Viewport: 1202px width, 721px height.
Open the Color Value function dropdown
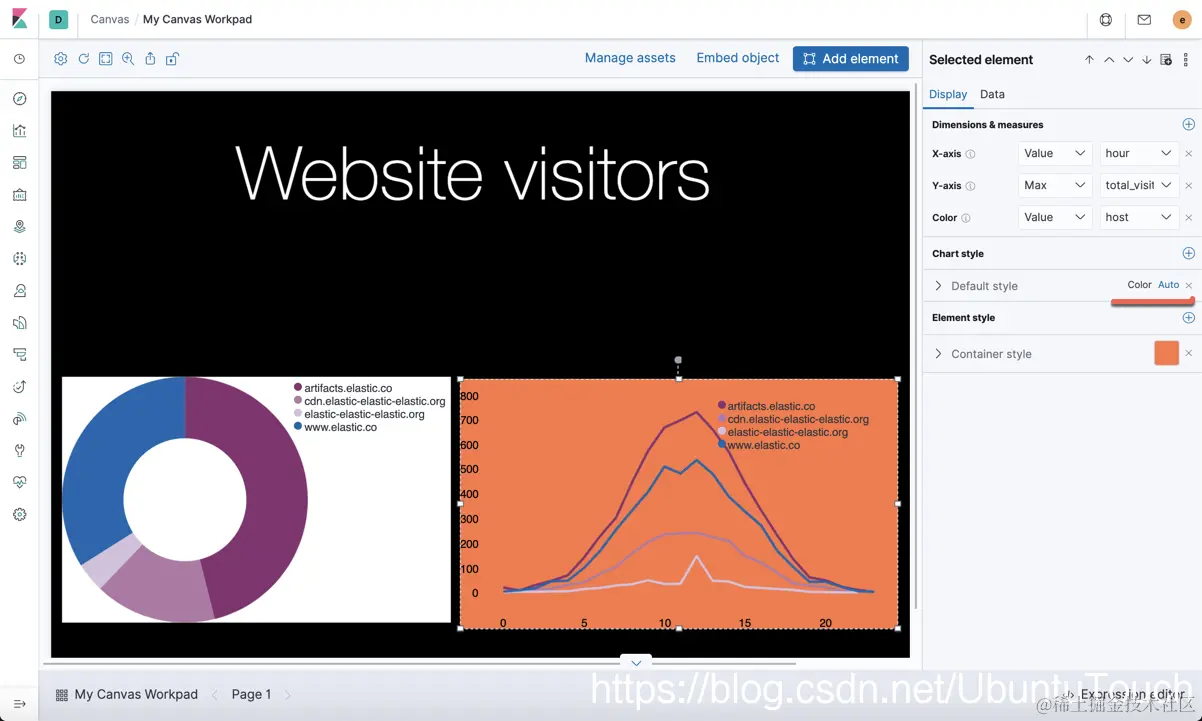1055,217
